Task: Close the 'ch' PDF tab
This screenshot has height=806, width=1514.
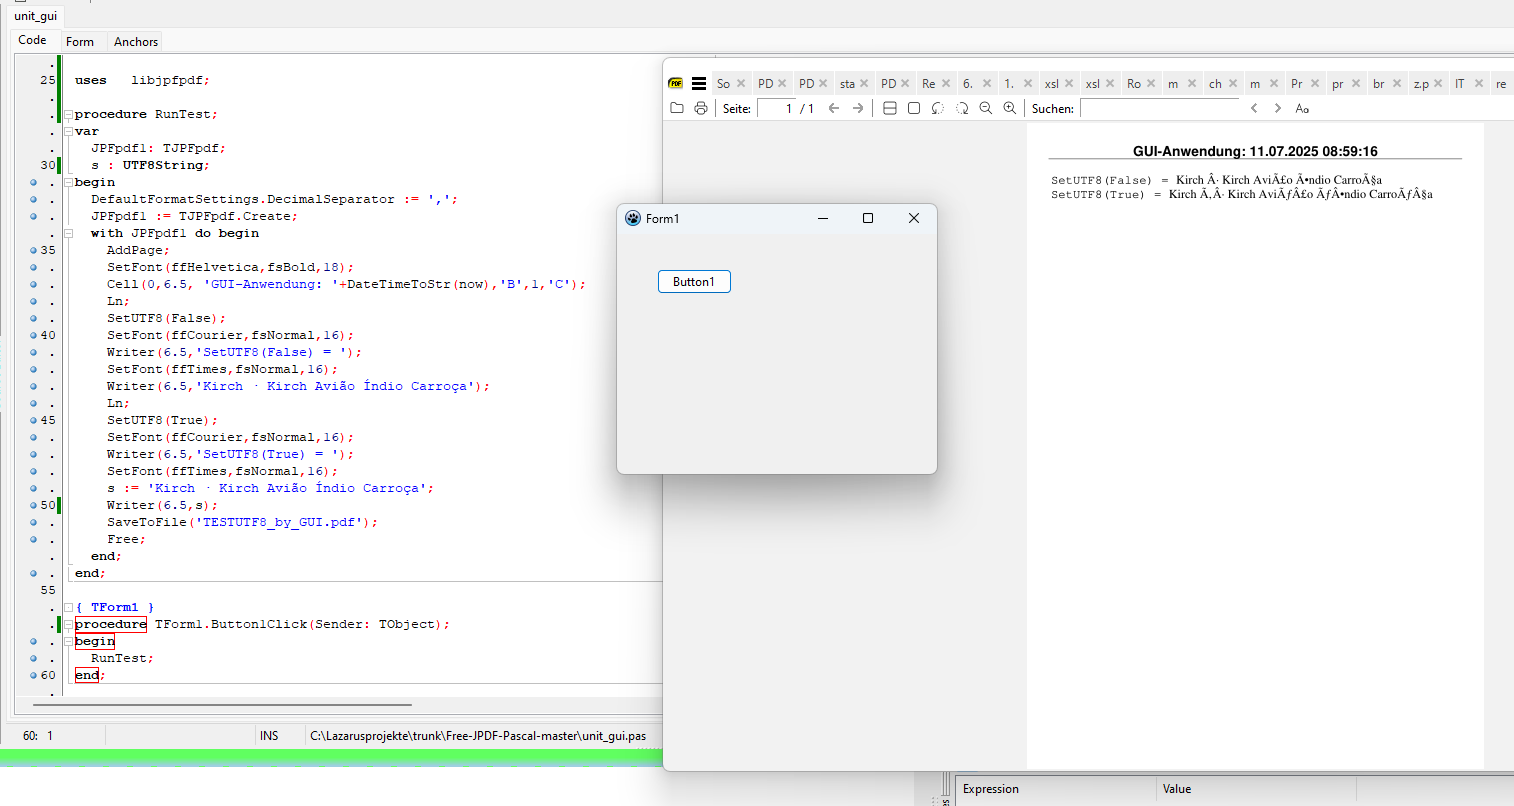Action: pos(1233,84)
